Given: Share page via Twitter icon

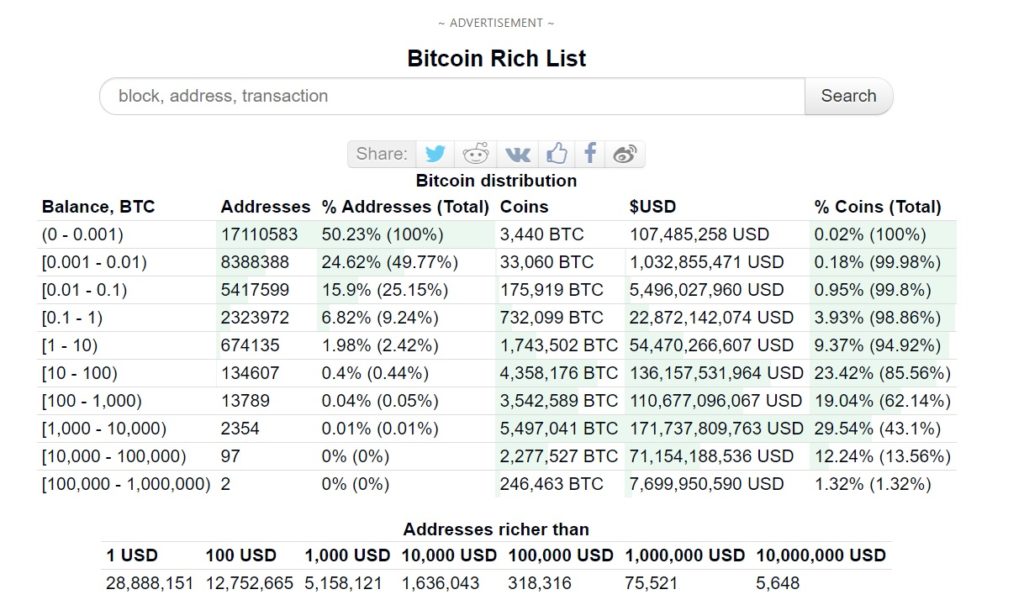Looking at the screenshot, I should 435,154.
